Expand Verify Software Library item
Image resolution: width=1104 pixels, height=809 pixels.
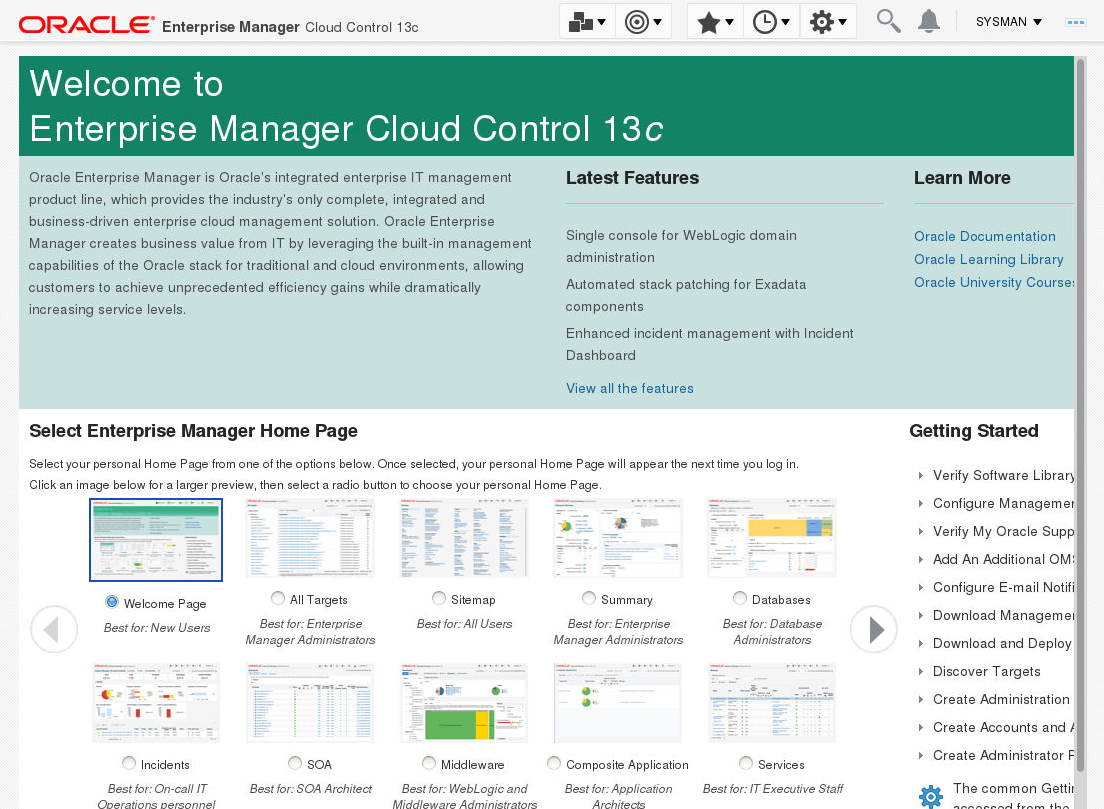921,475
